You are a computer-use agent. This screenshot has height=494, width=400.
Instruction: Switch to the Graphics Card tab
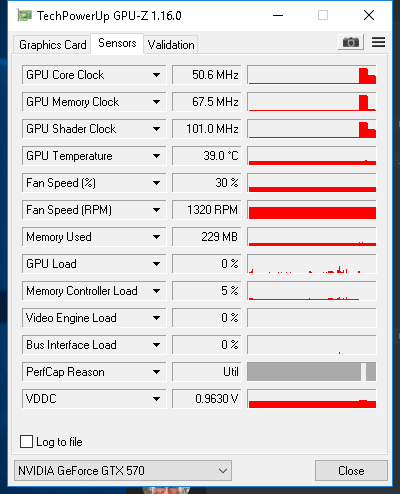click(x=52, y=45)
